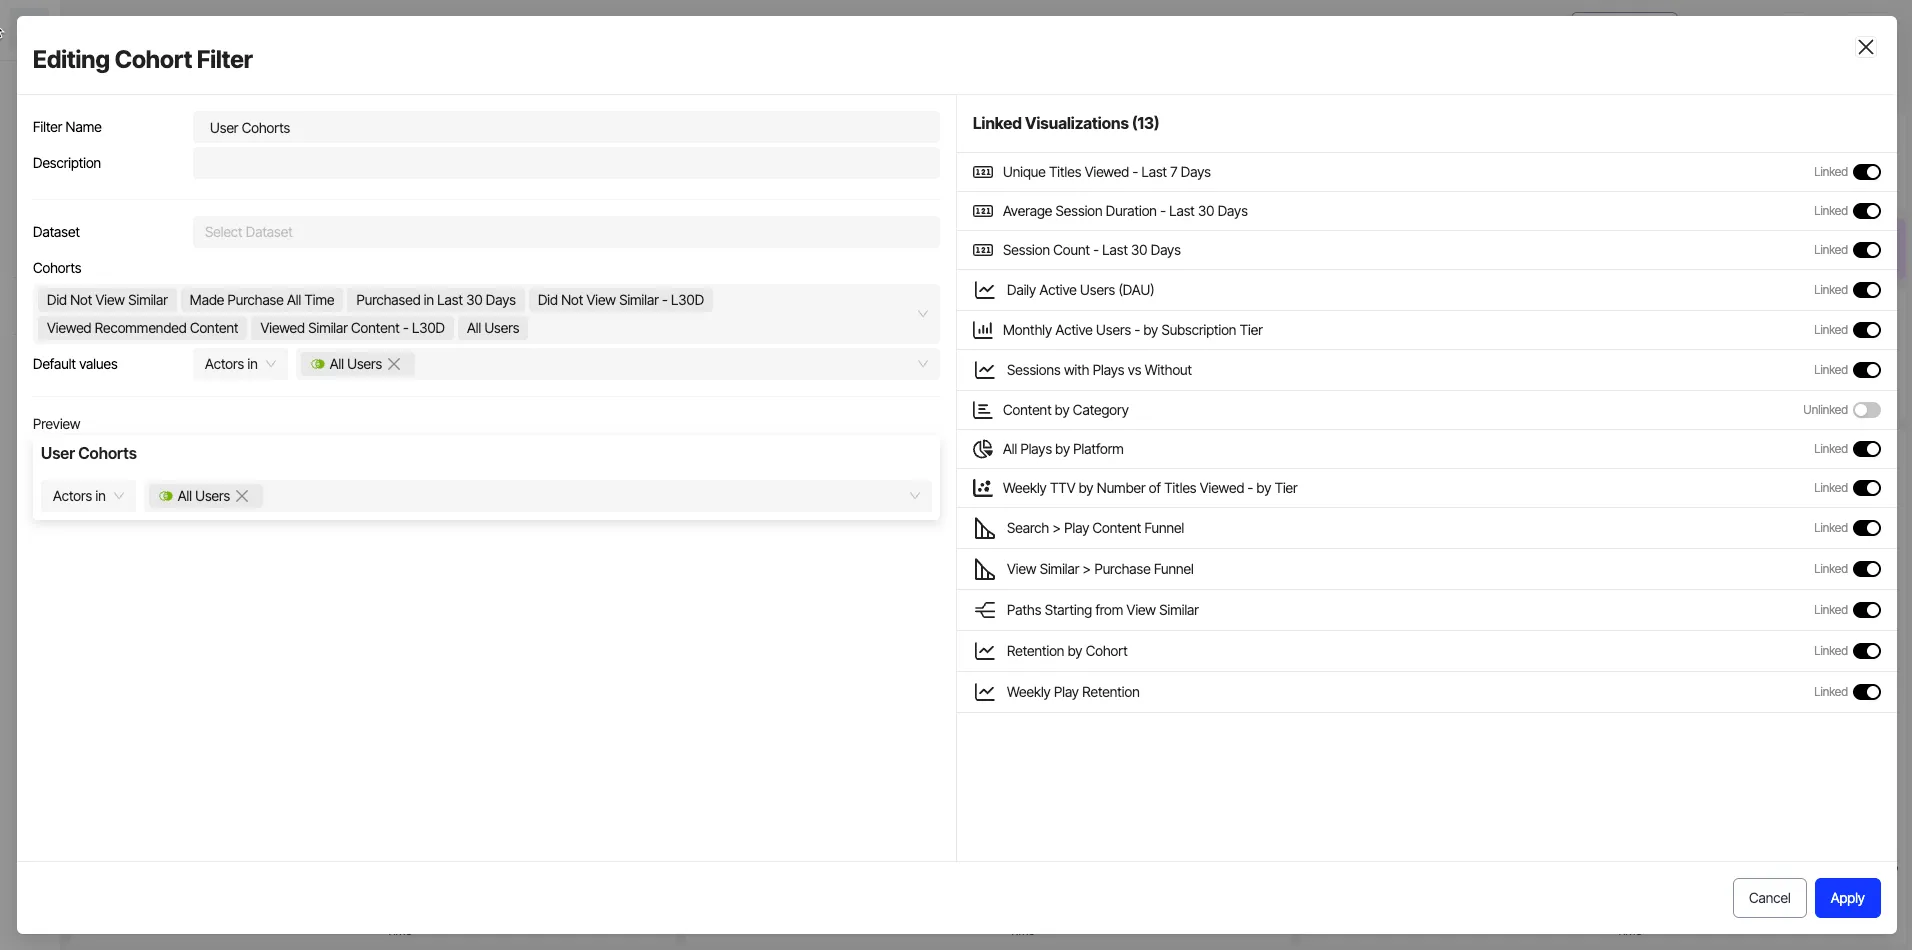
Task: Click the number icon beside Unique Titles Viewed
Action: [x=983, y=172]
